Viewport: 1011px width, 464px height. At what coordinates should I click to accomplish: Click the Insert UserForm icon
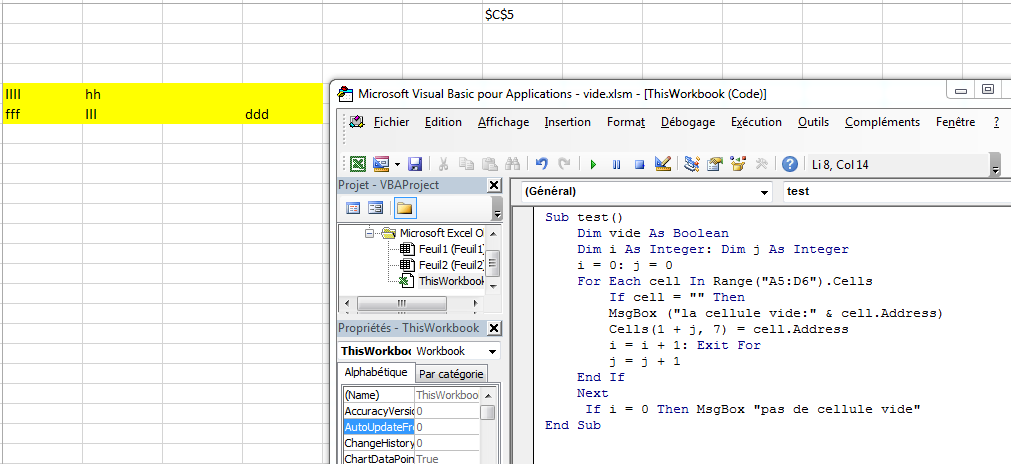pos(382,164)
